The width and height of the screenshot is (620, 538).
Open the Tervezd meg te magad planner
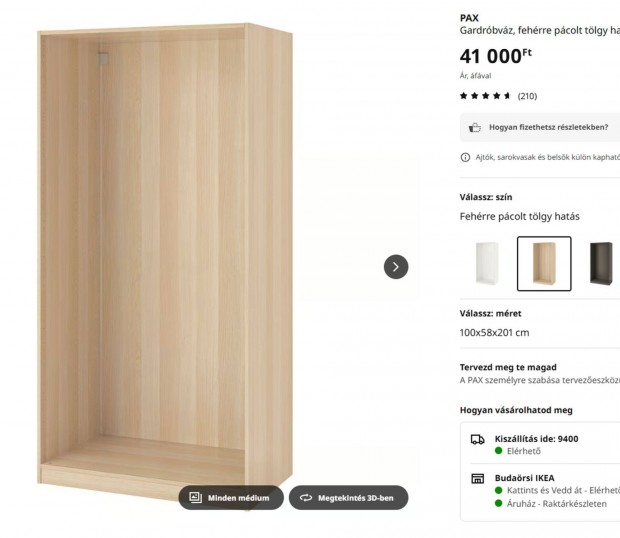508,367
